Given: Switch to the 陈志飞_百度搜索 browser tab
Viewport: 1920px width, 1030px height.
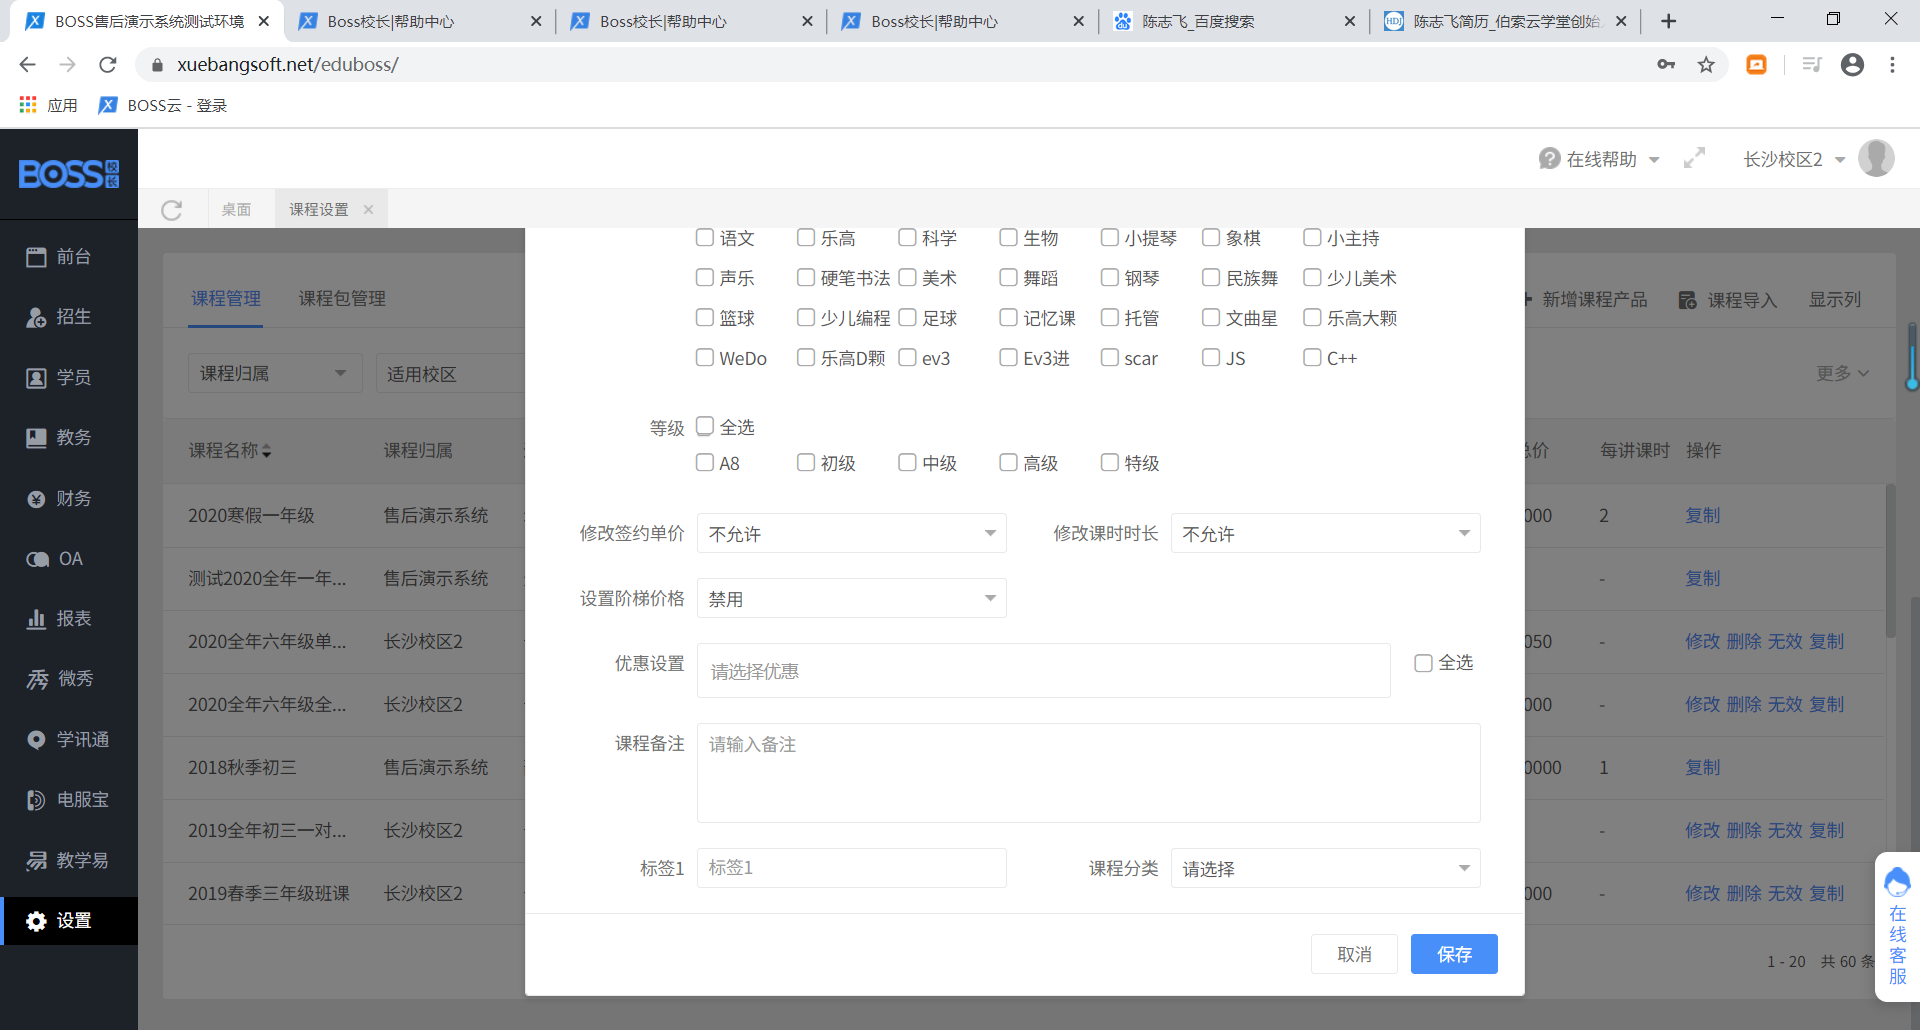Looking at the screenshot, I should (x=1233, y=21).
